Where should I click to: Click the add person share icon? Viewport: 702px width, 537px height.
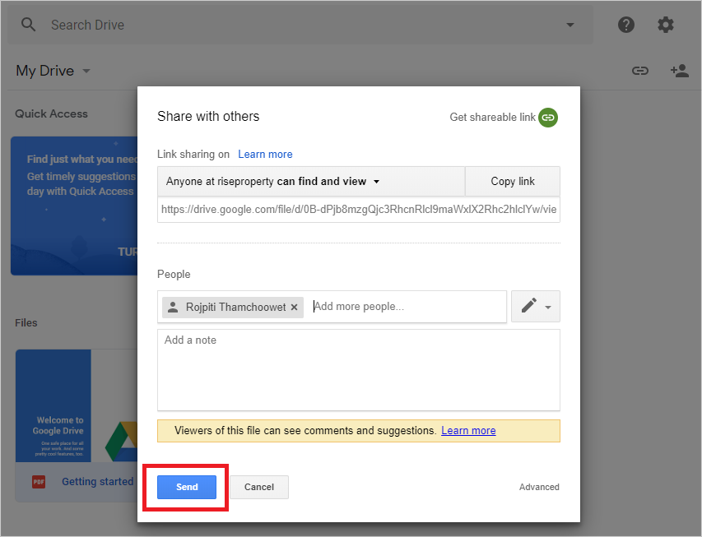tap(679, 71)
